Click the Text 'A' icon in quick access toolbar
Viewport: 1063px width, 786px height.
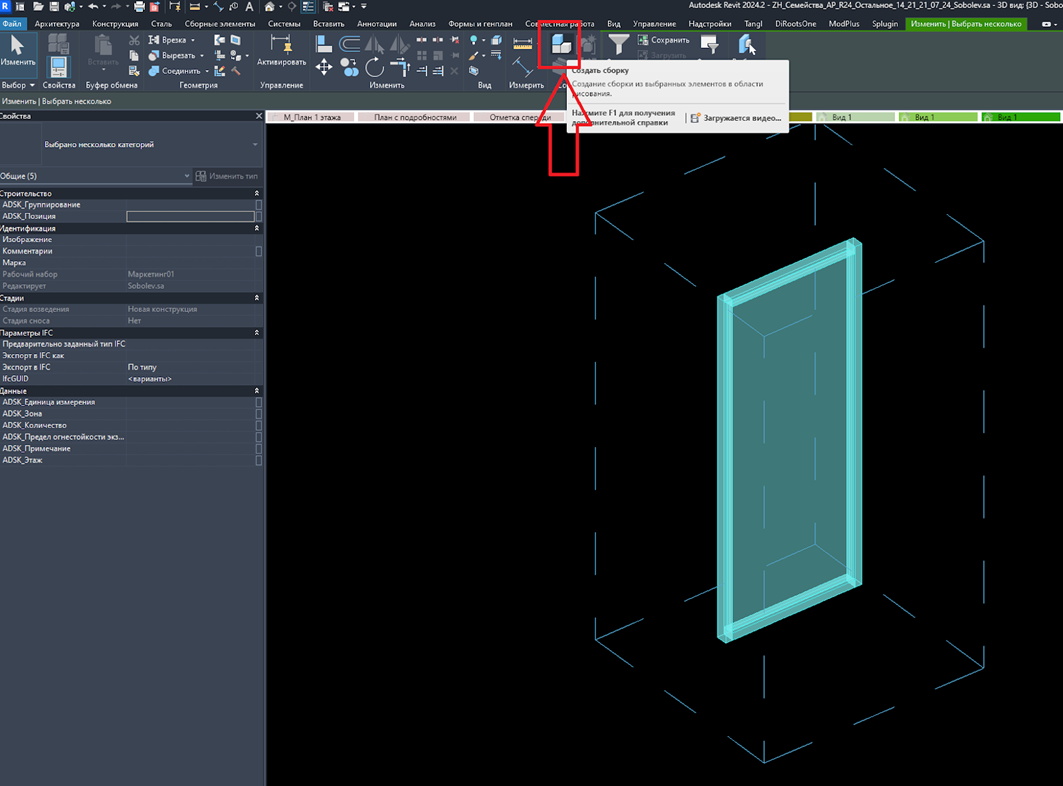tap(249, 6)
